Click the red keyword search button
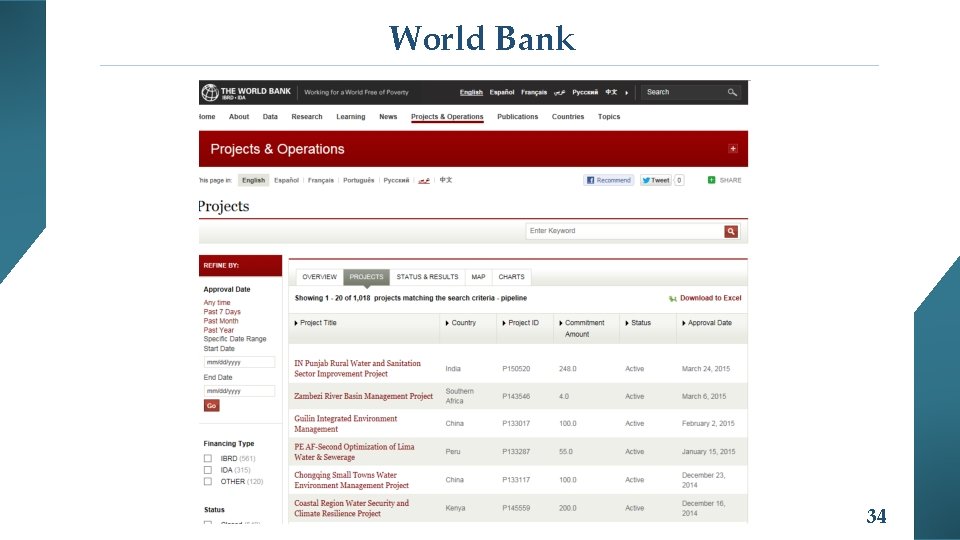960x540 pixels. coord(730,231)
